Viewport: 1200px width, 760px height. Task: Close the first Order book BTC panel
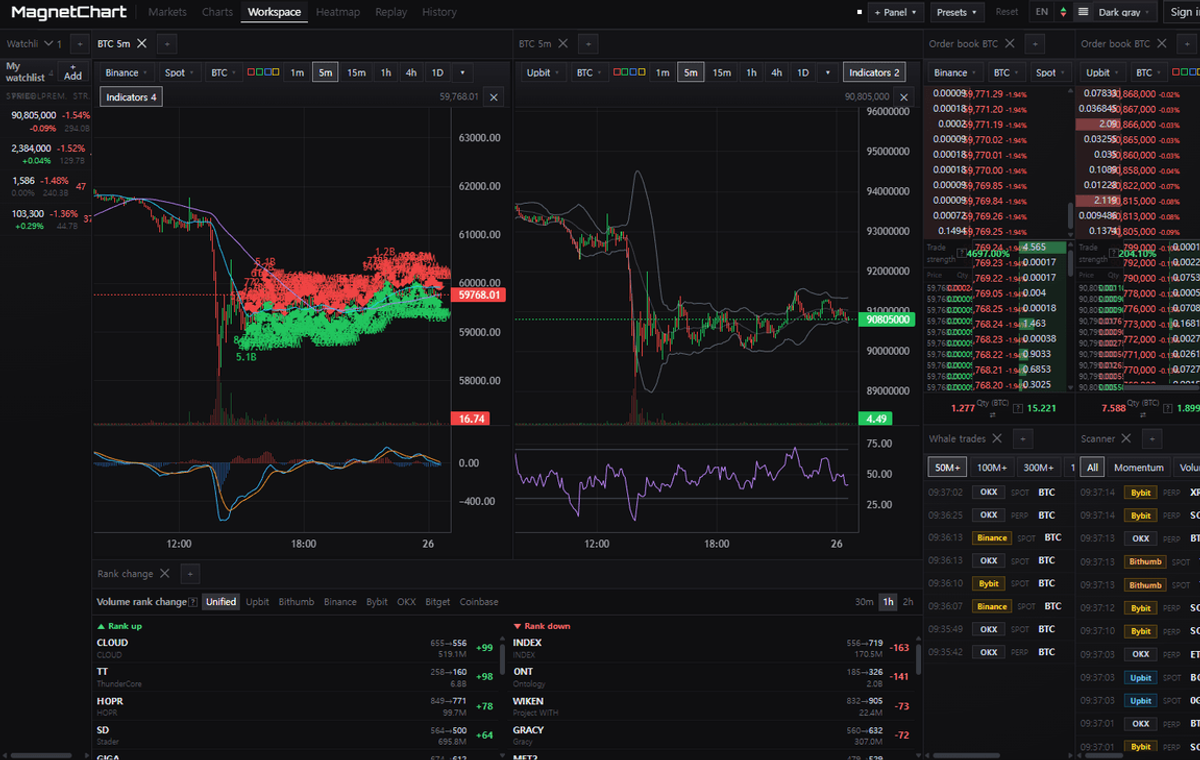click(1010, 44)
